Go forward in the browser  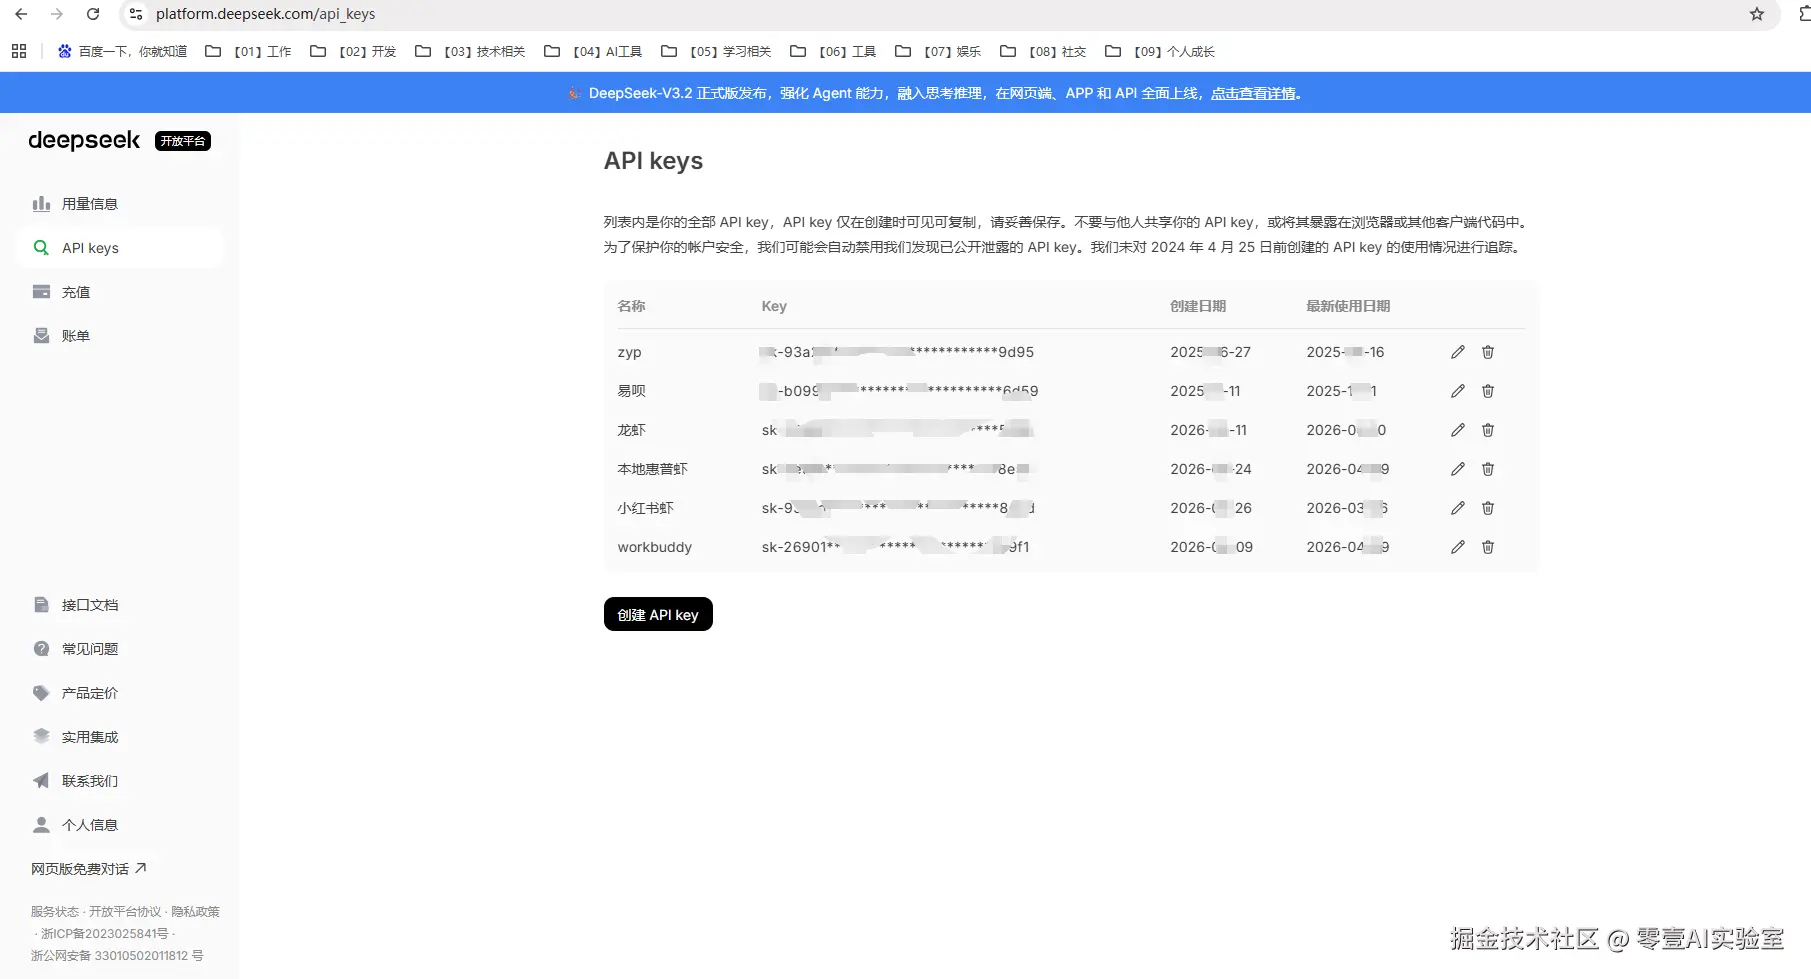(x=57, y=14)
